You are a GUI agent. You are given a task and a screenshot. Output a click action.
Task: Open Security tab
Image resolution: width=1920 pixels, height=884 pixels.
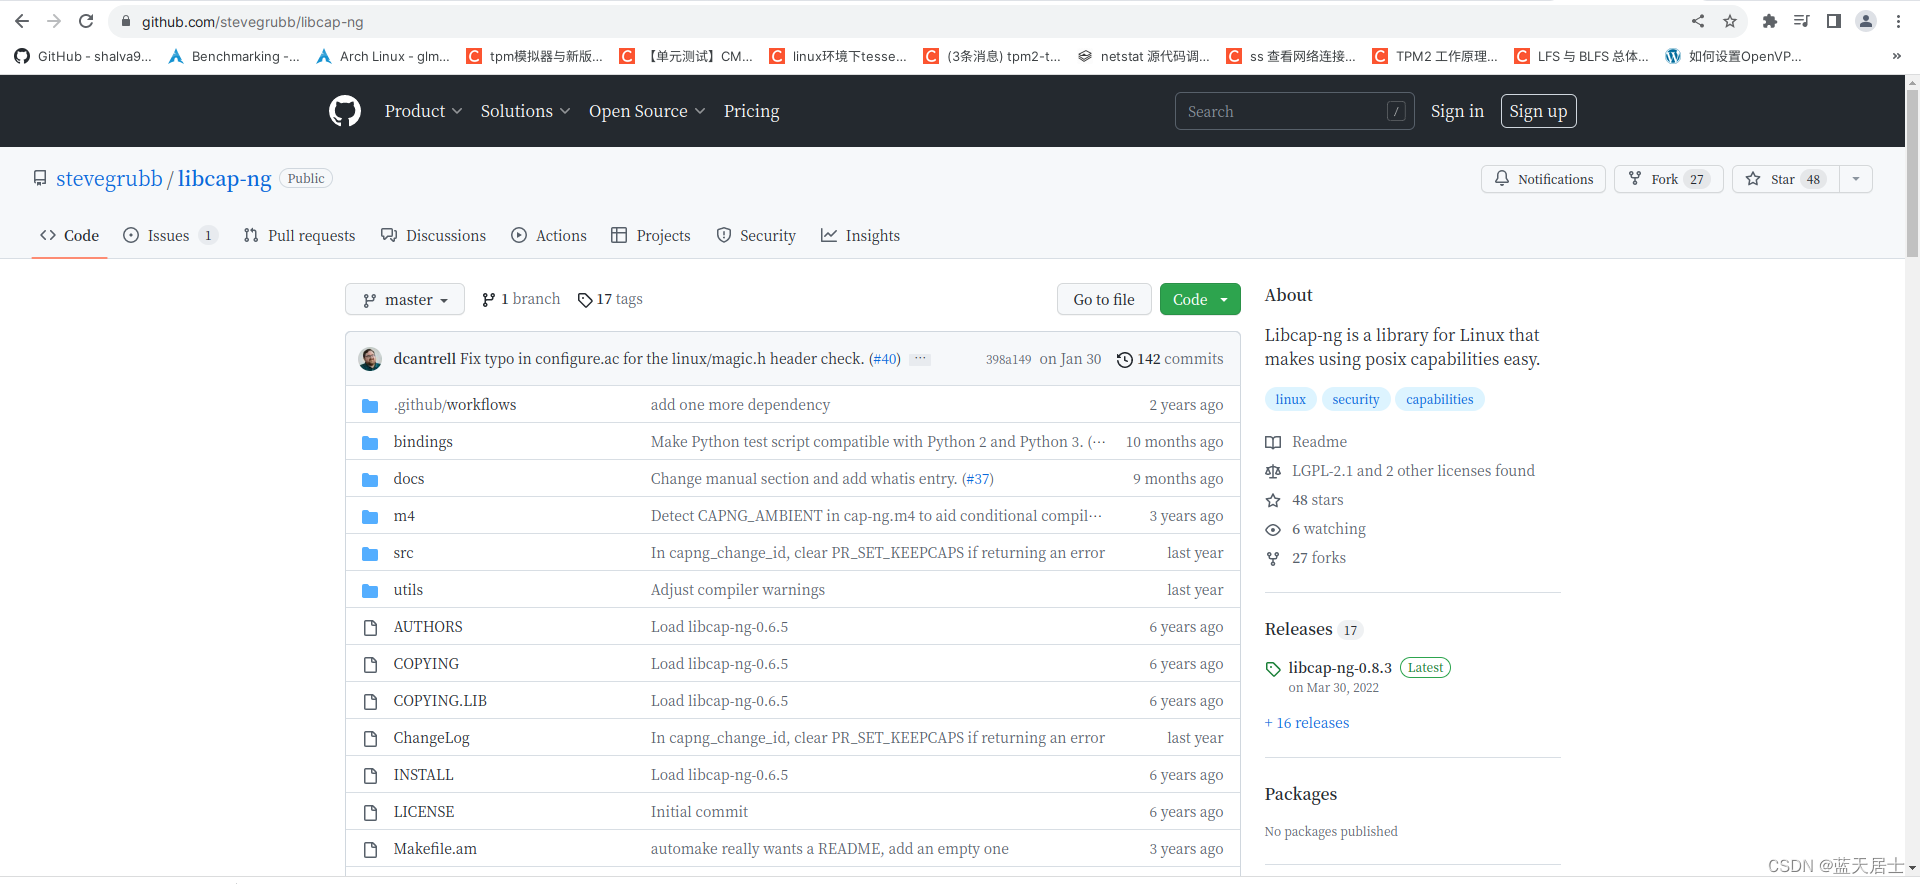point(756,235)
